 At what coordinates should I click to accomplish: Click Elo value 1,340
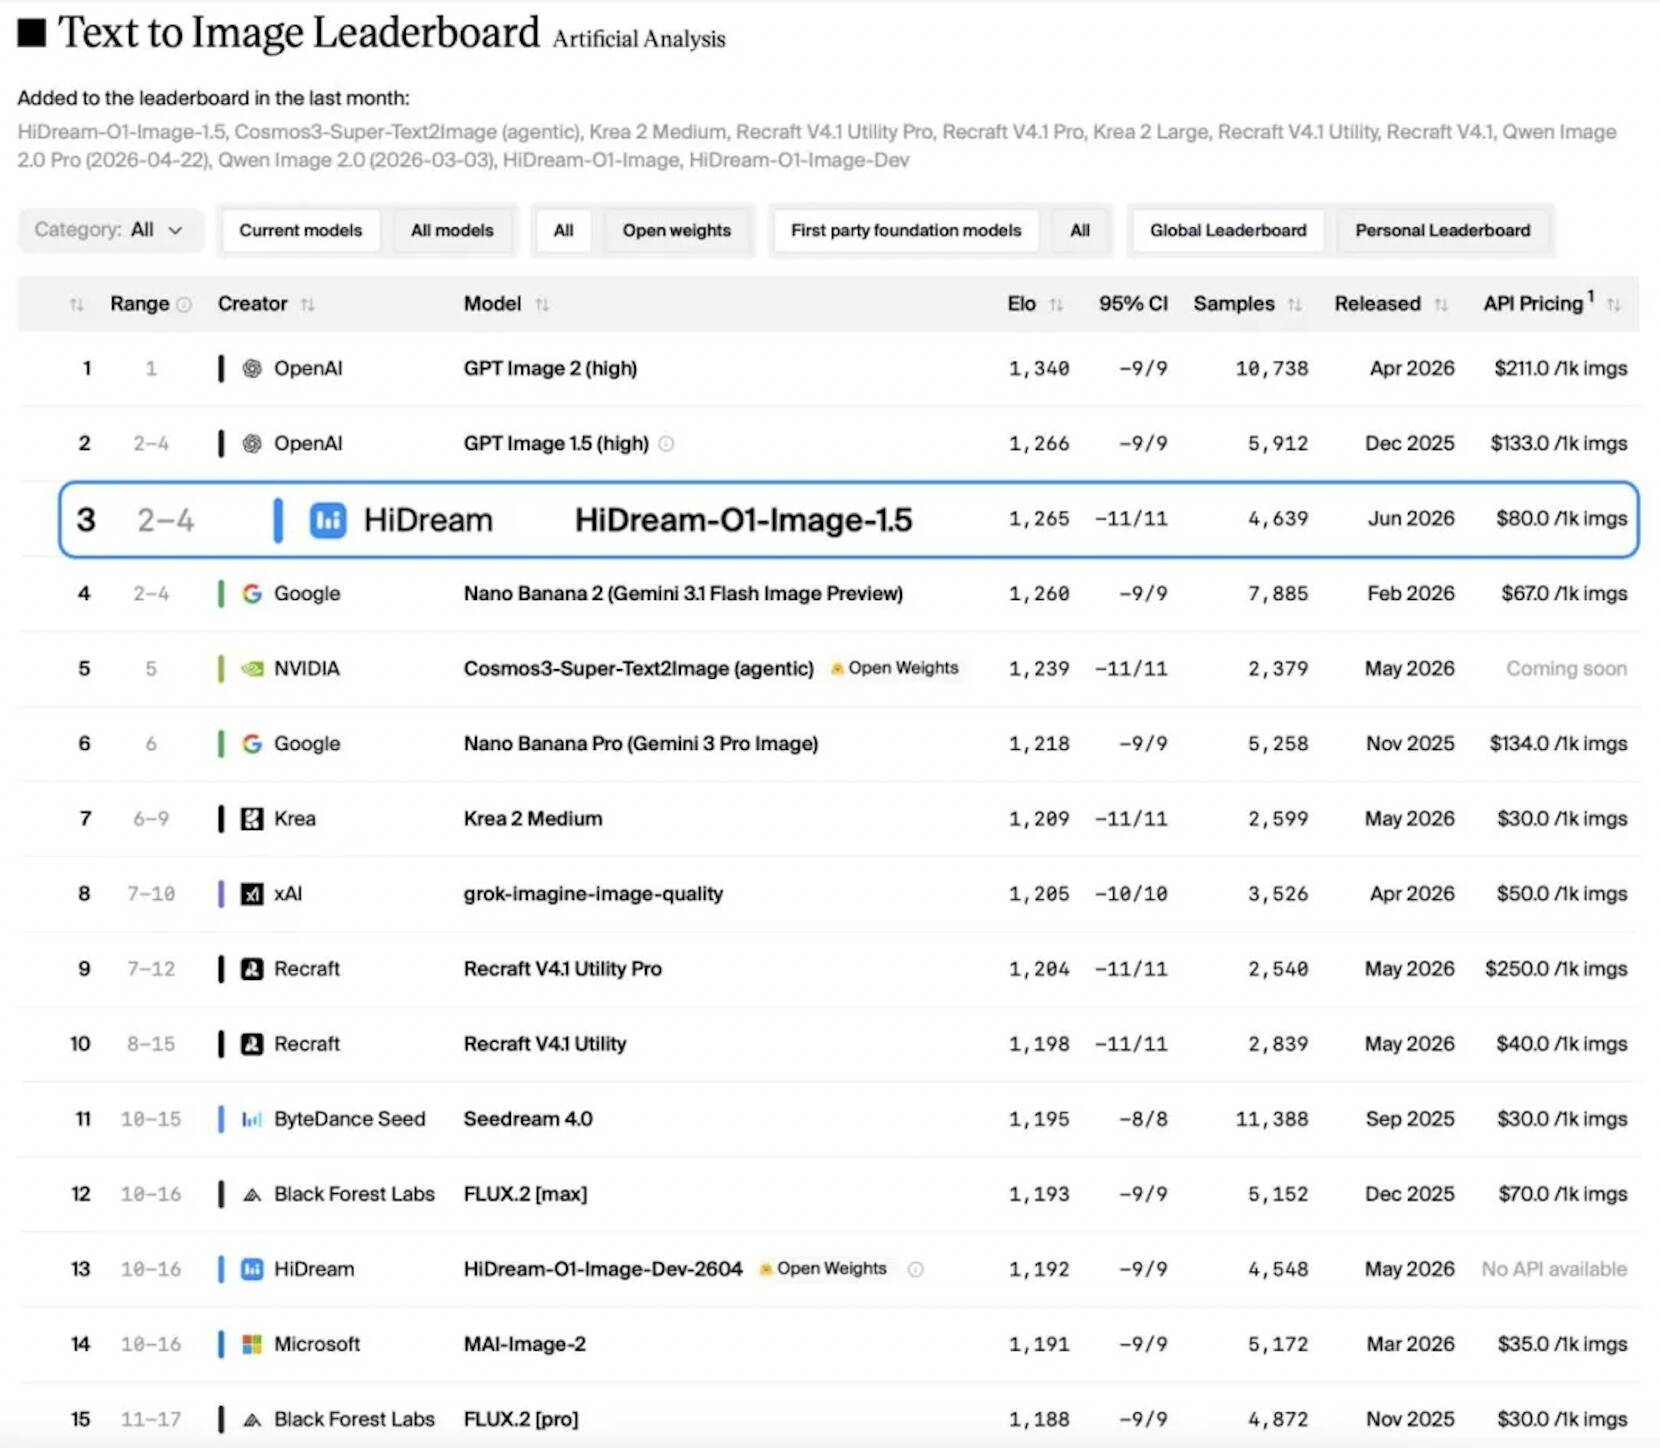(x=1038, y=368)
